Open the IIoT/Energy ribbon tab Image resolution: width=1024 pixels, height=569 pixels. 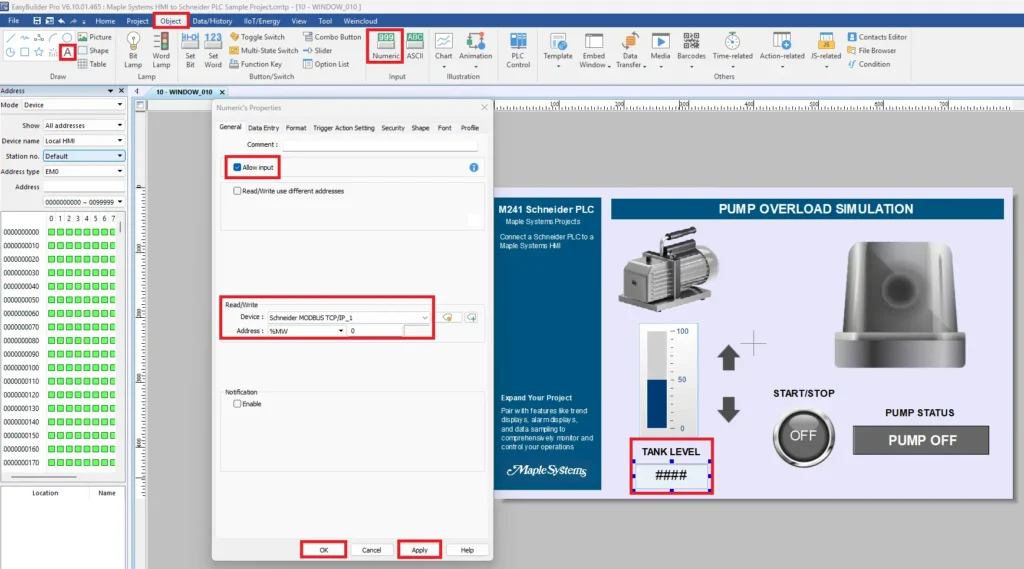[262, 21]
